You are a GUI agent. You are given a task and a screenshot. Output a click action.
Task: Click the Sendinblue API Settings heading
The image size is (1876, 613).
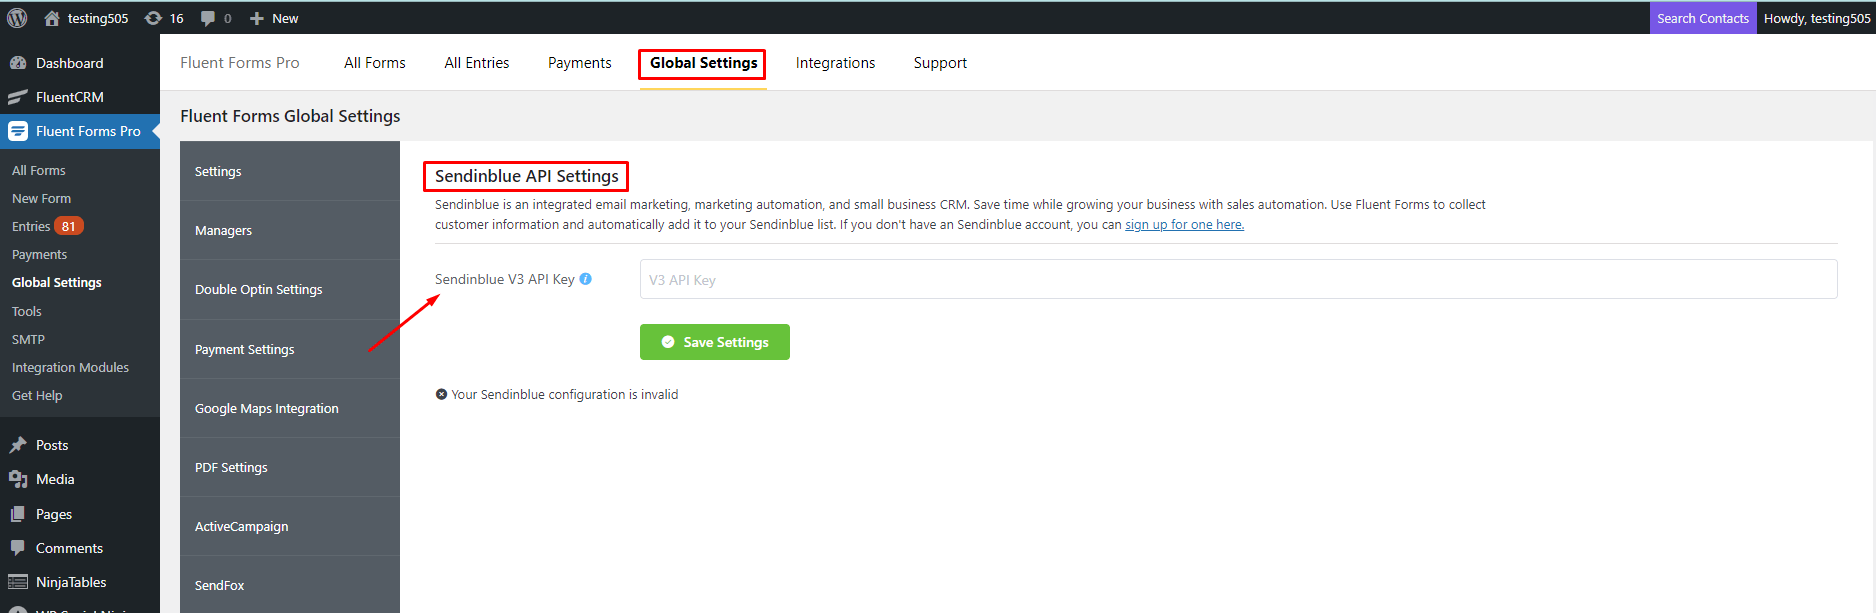pos(527,176)
